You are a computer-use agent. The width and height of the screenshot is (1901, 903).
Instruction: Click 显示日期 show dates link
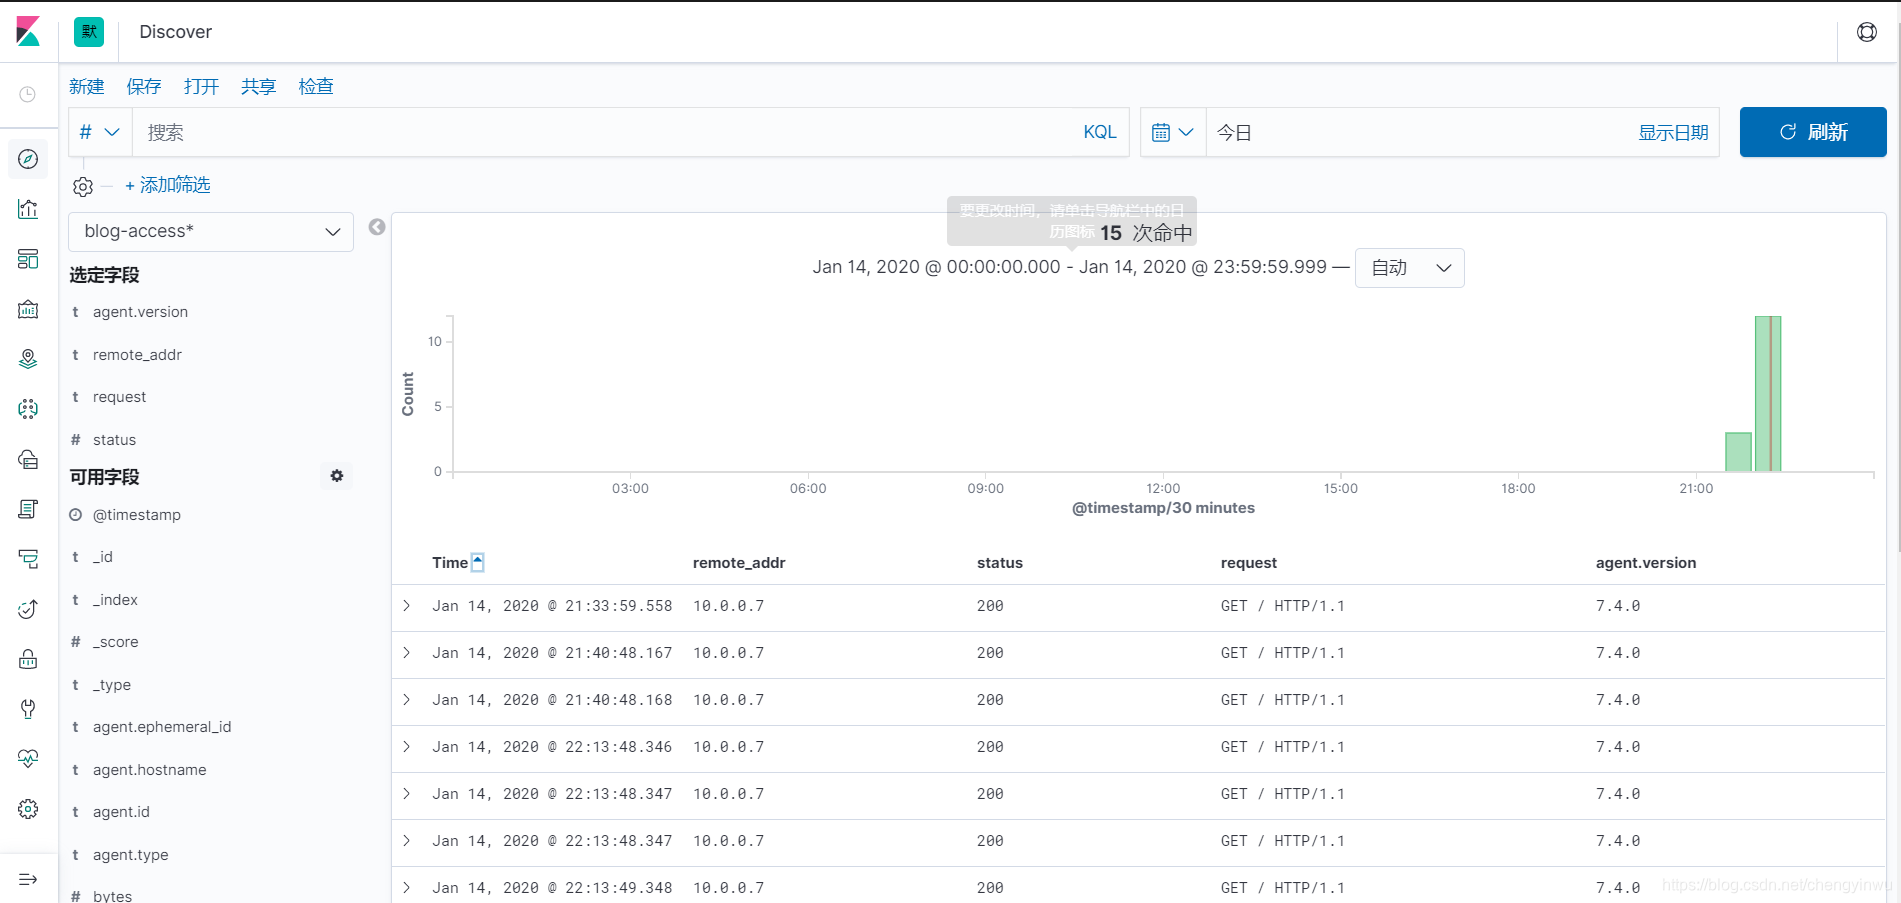coord(1673,133)
